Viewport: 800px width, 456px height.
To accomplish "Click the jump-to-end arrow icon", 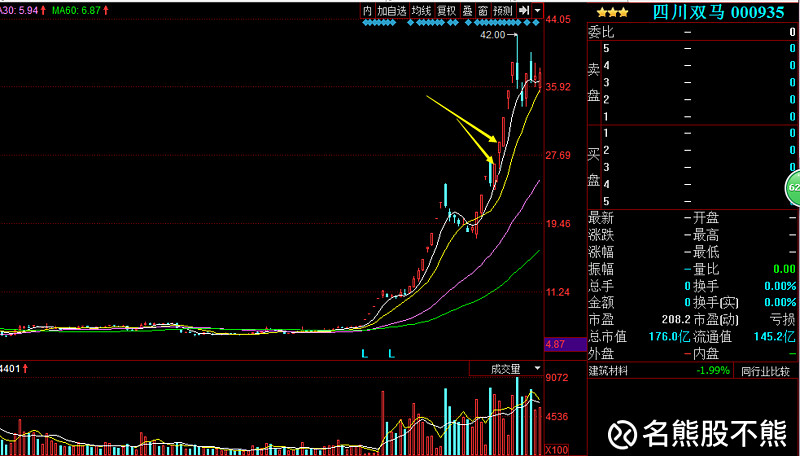I will 523,11.
